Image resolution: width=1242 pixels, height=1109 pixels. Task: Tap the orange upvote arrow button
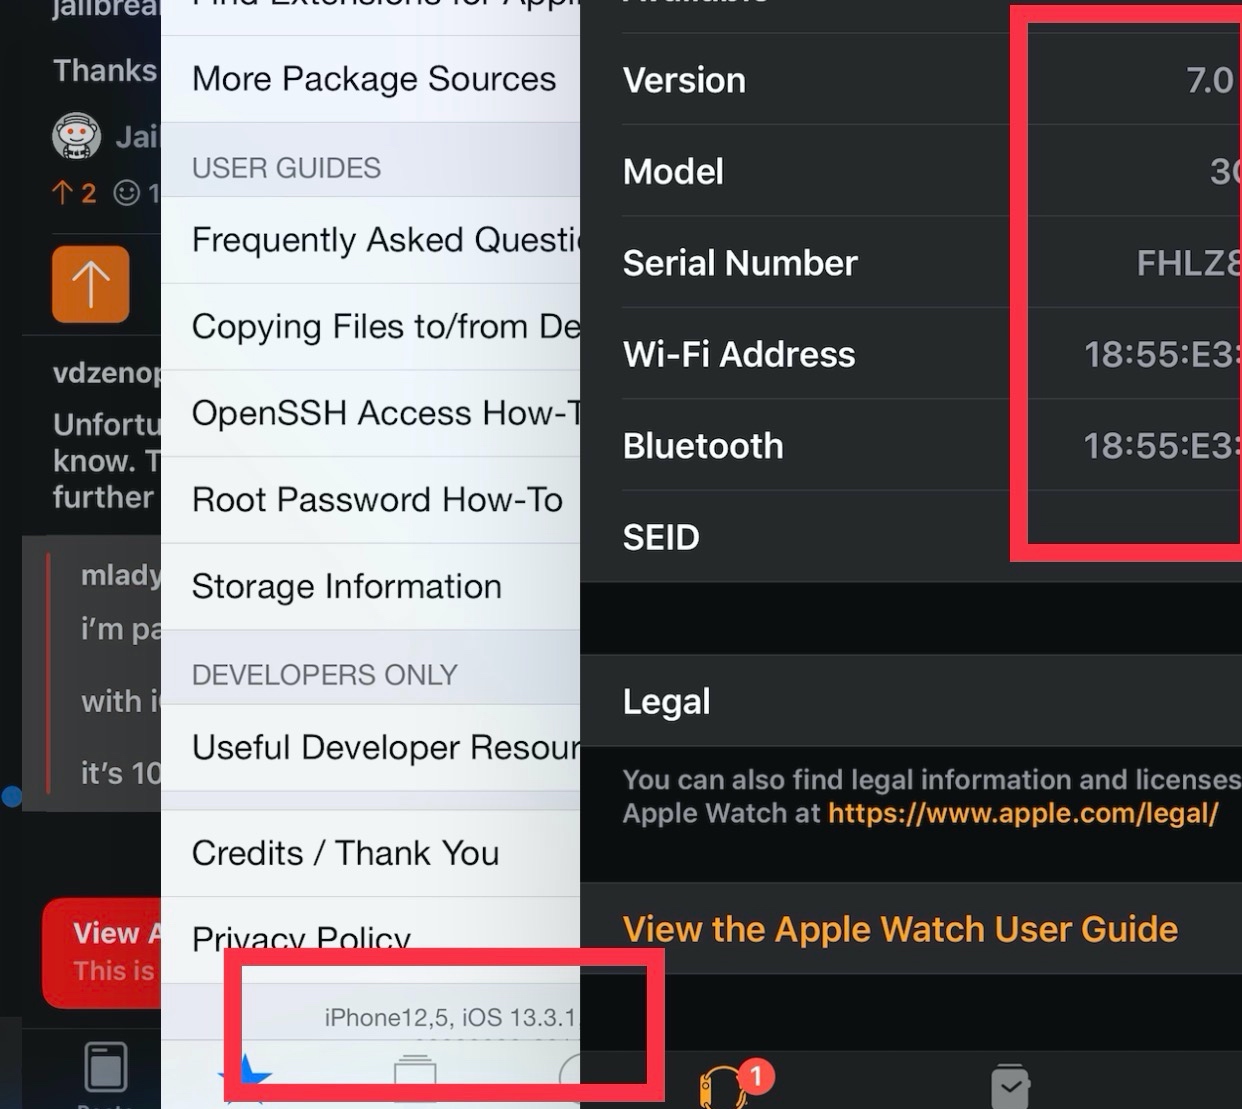click(x=90, y=284)
